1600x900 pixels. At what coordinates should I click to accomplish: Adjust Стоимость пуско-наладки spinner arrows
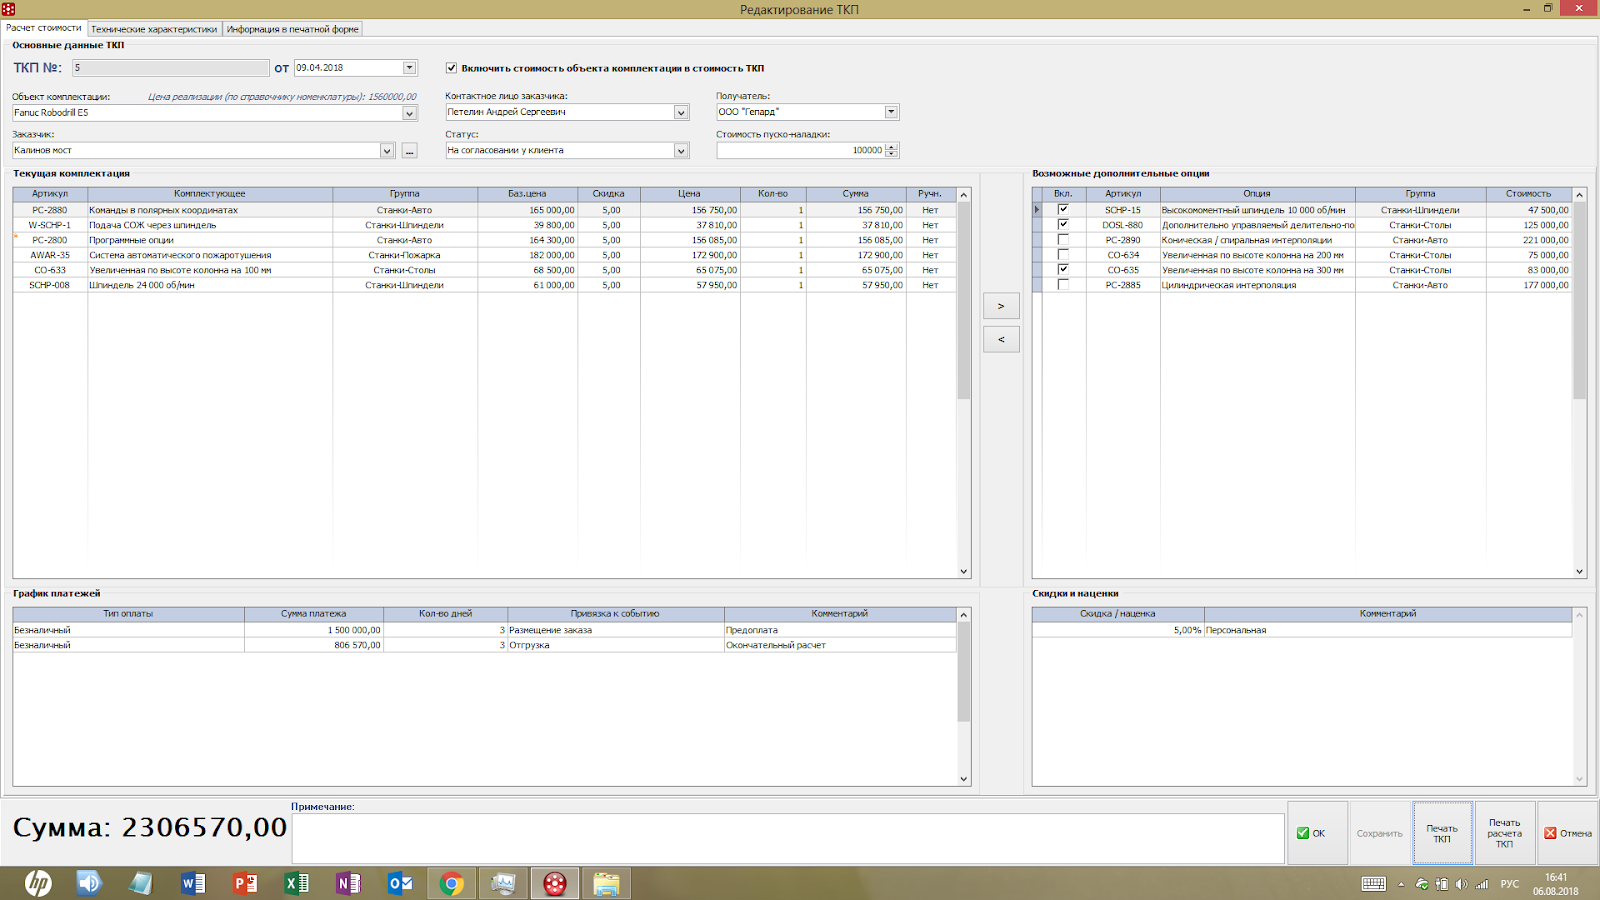click(x=892, y=150)
